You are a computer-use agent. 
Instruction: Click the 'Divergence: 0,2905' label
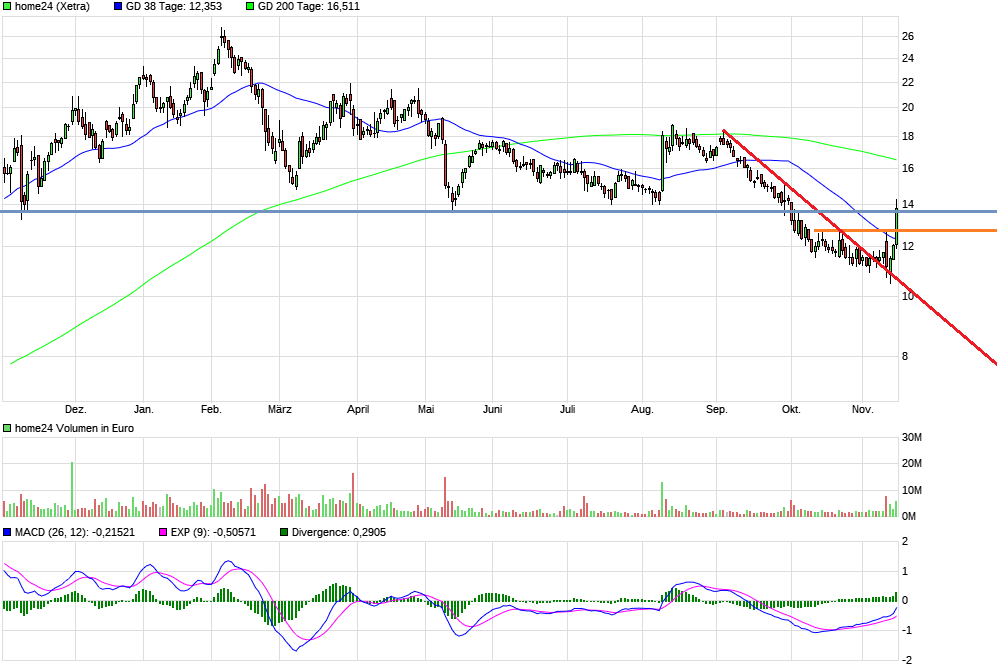click(338, 532)
